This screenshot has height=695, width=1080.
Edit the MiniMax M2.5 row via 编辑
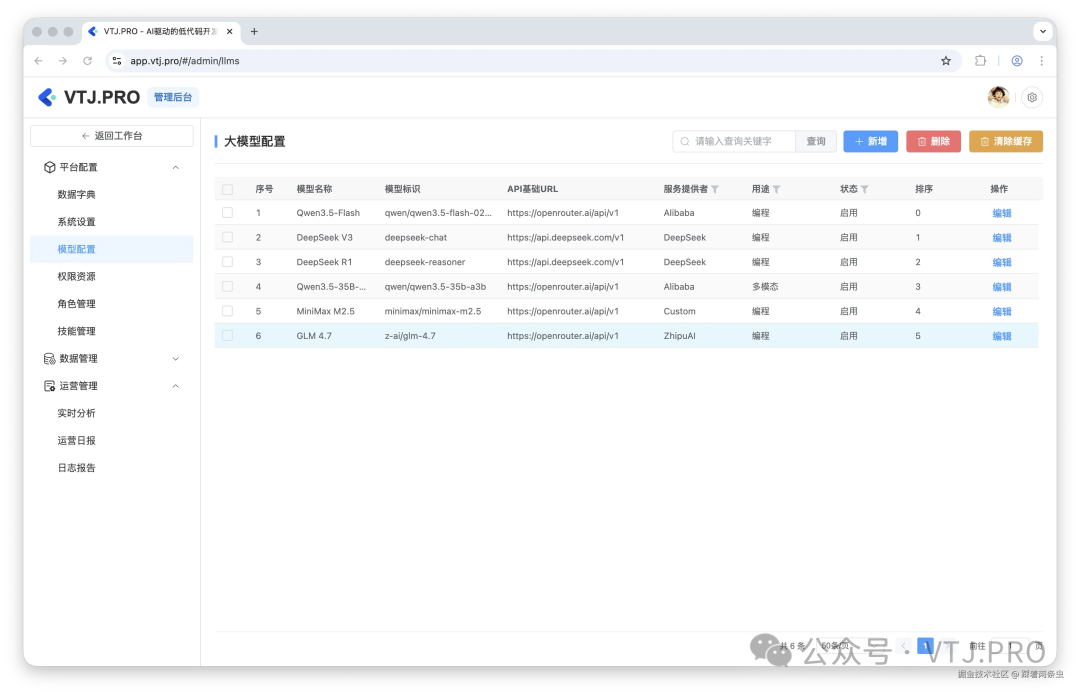click(1001, 311)
